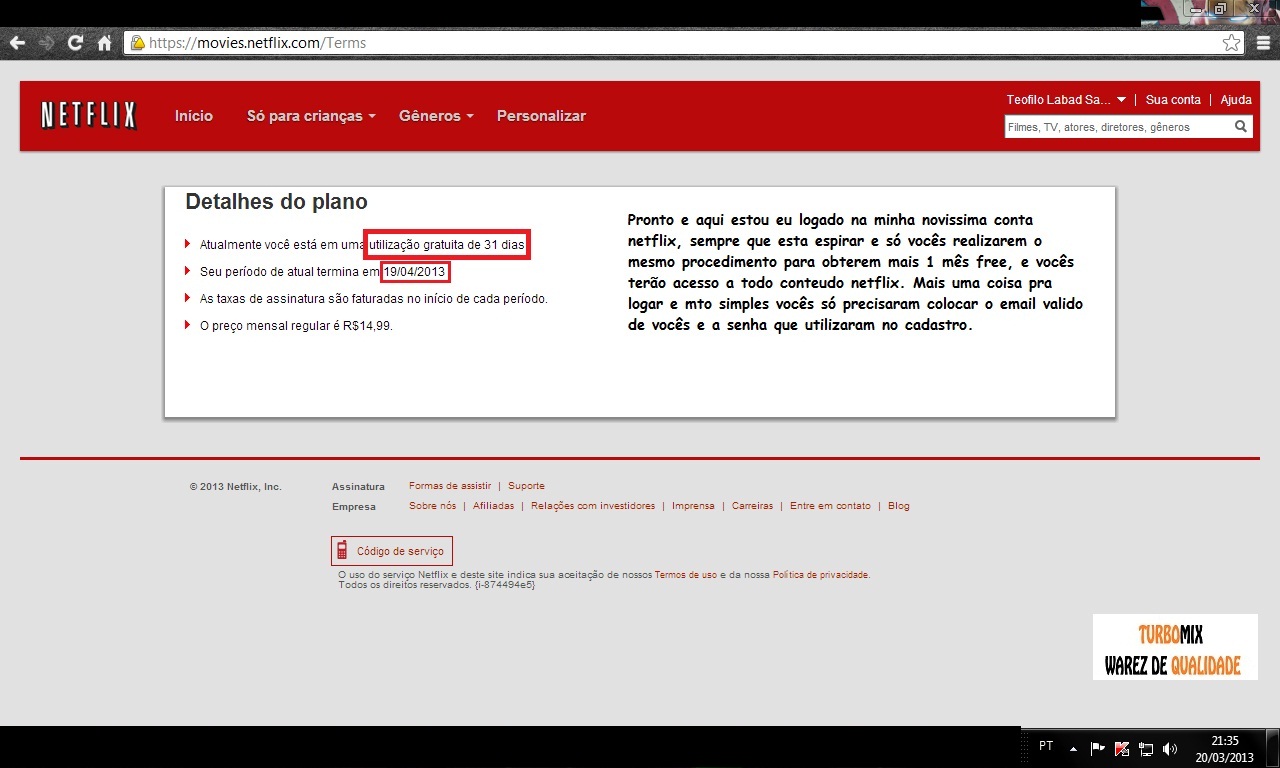Screen dimensions: 1280x768
Task: Click the text "utilização gratuita de 31 dias"
Action: click(447, 244)
